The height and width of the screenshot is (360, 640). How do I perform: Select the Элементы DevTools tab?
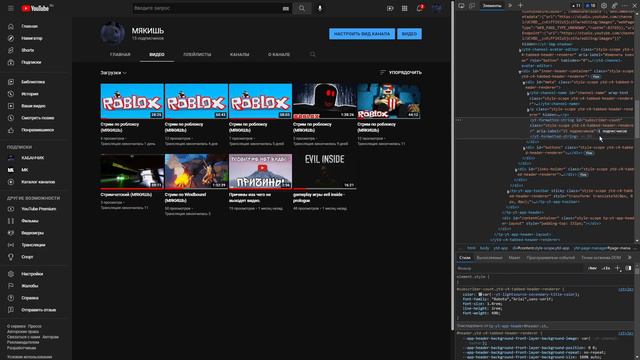tap(492, 6)
